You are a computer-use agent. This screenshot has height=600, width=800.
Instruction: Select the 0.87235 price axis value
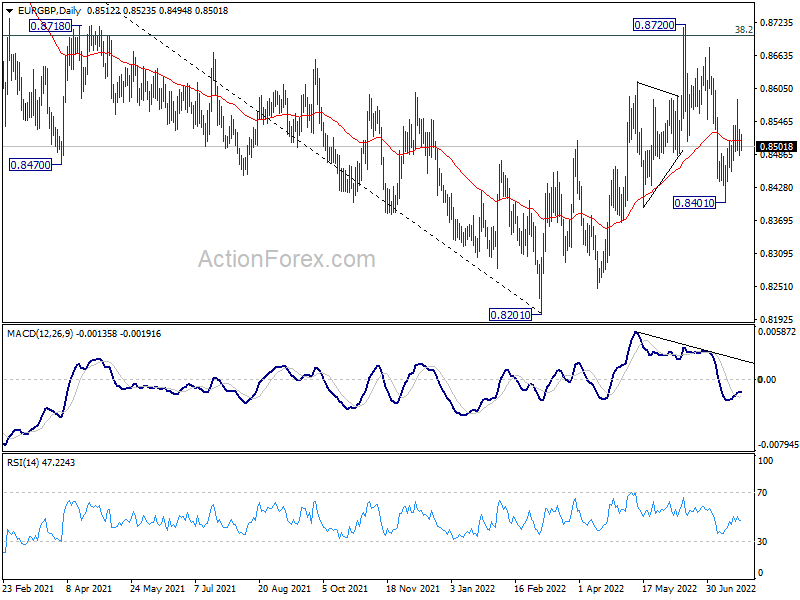(777, 22)
